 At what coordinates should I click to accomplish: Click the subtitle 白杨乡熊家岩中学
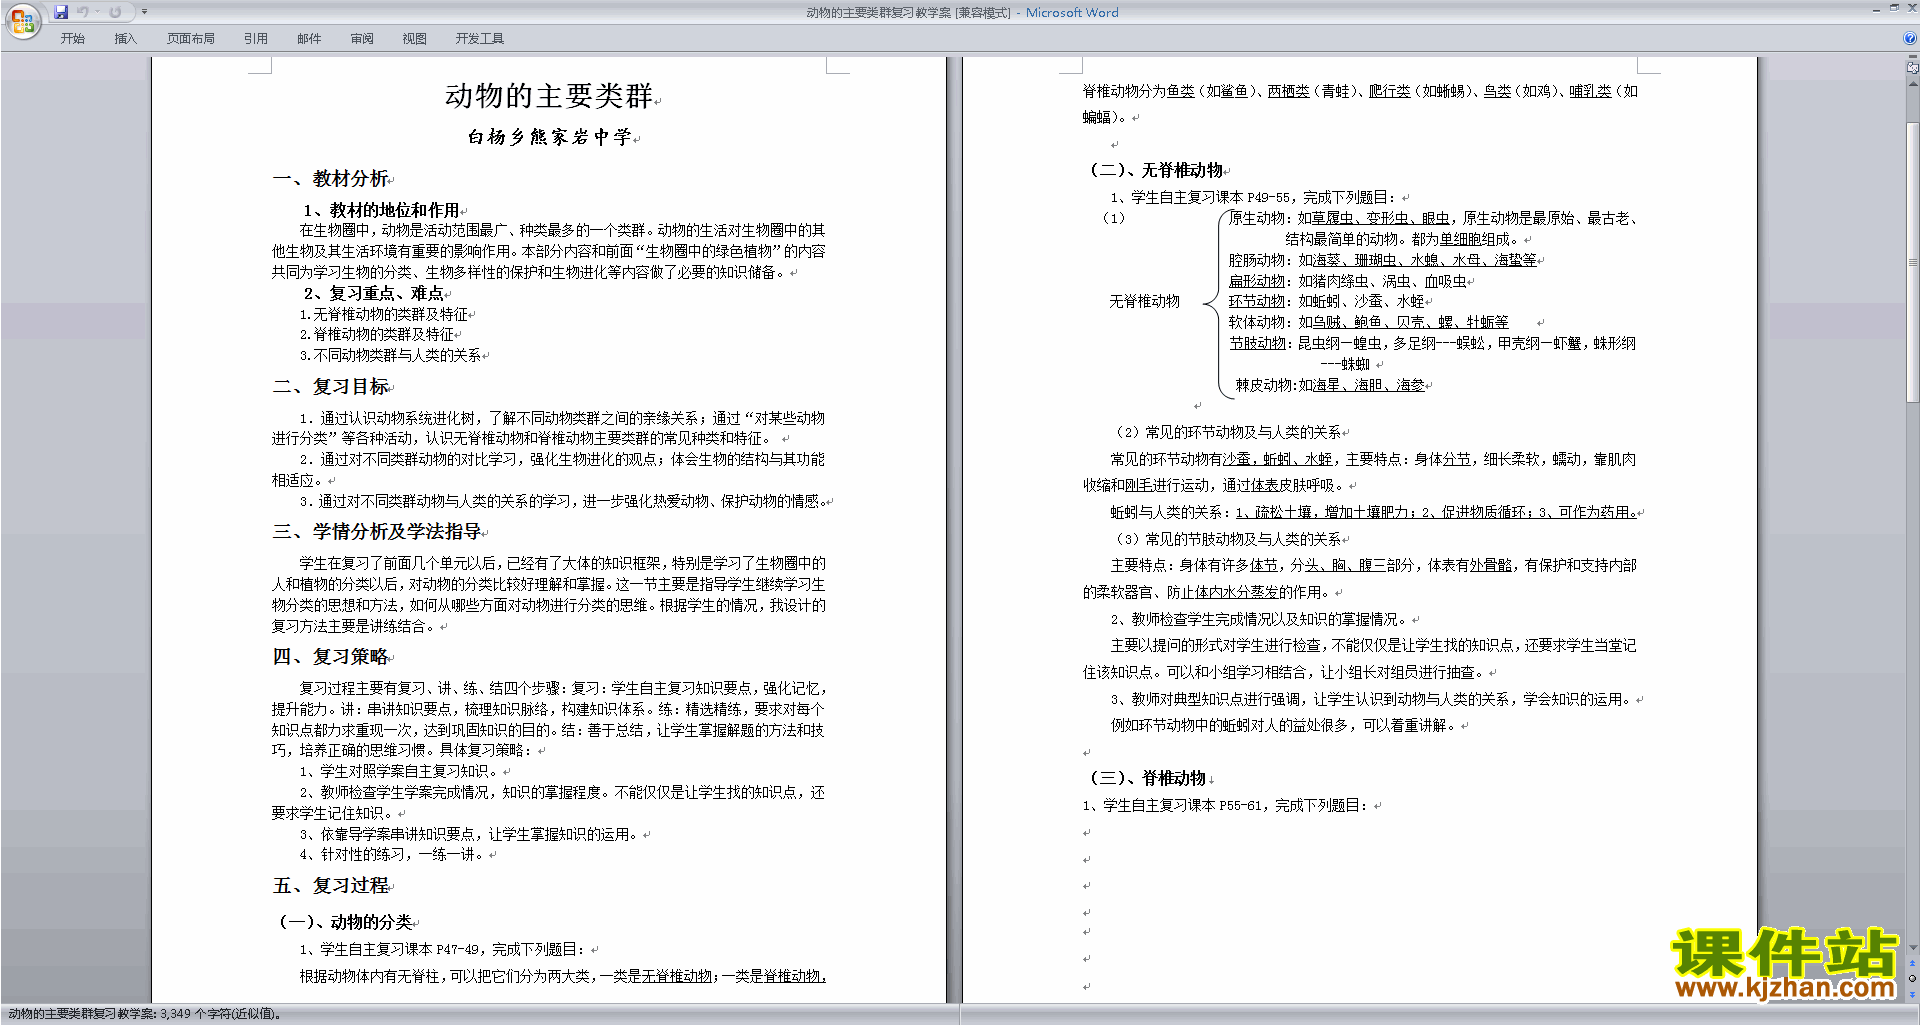pyautogui.click(x=549, y=137)
